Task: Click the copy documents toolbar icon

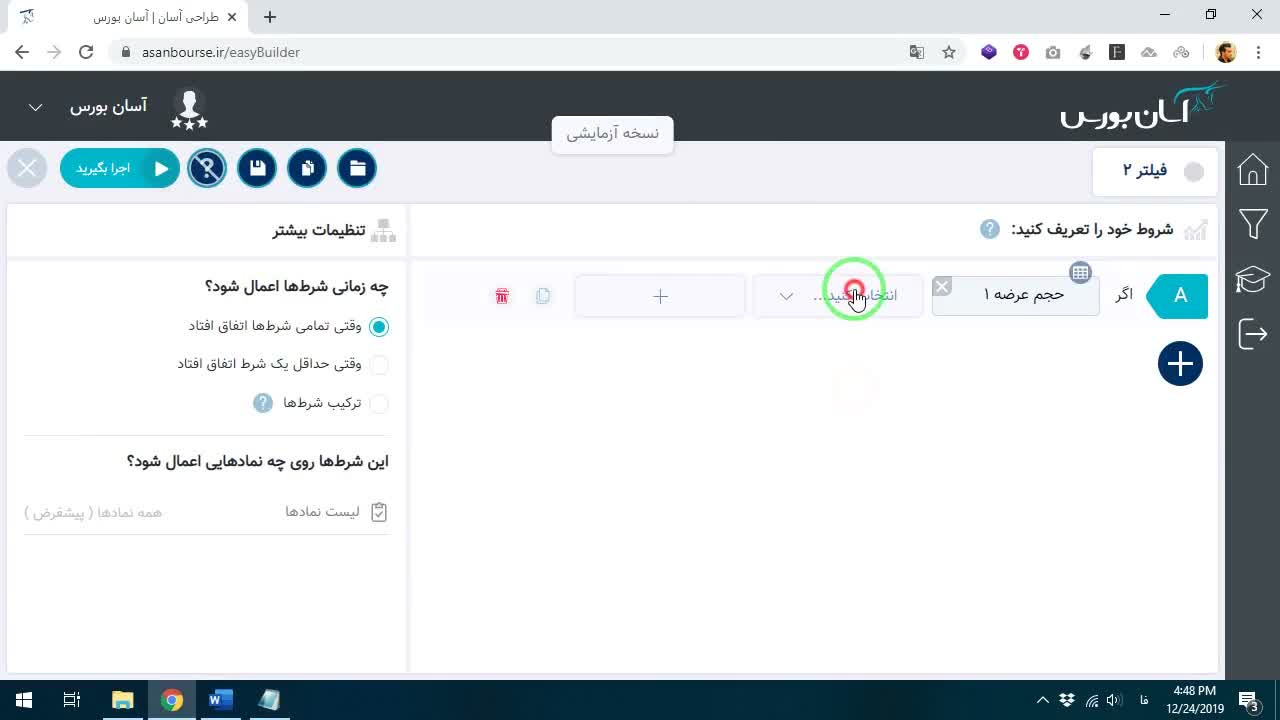Action: click(x=307, y=168)
